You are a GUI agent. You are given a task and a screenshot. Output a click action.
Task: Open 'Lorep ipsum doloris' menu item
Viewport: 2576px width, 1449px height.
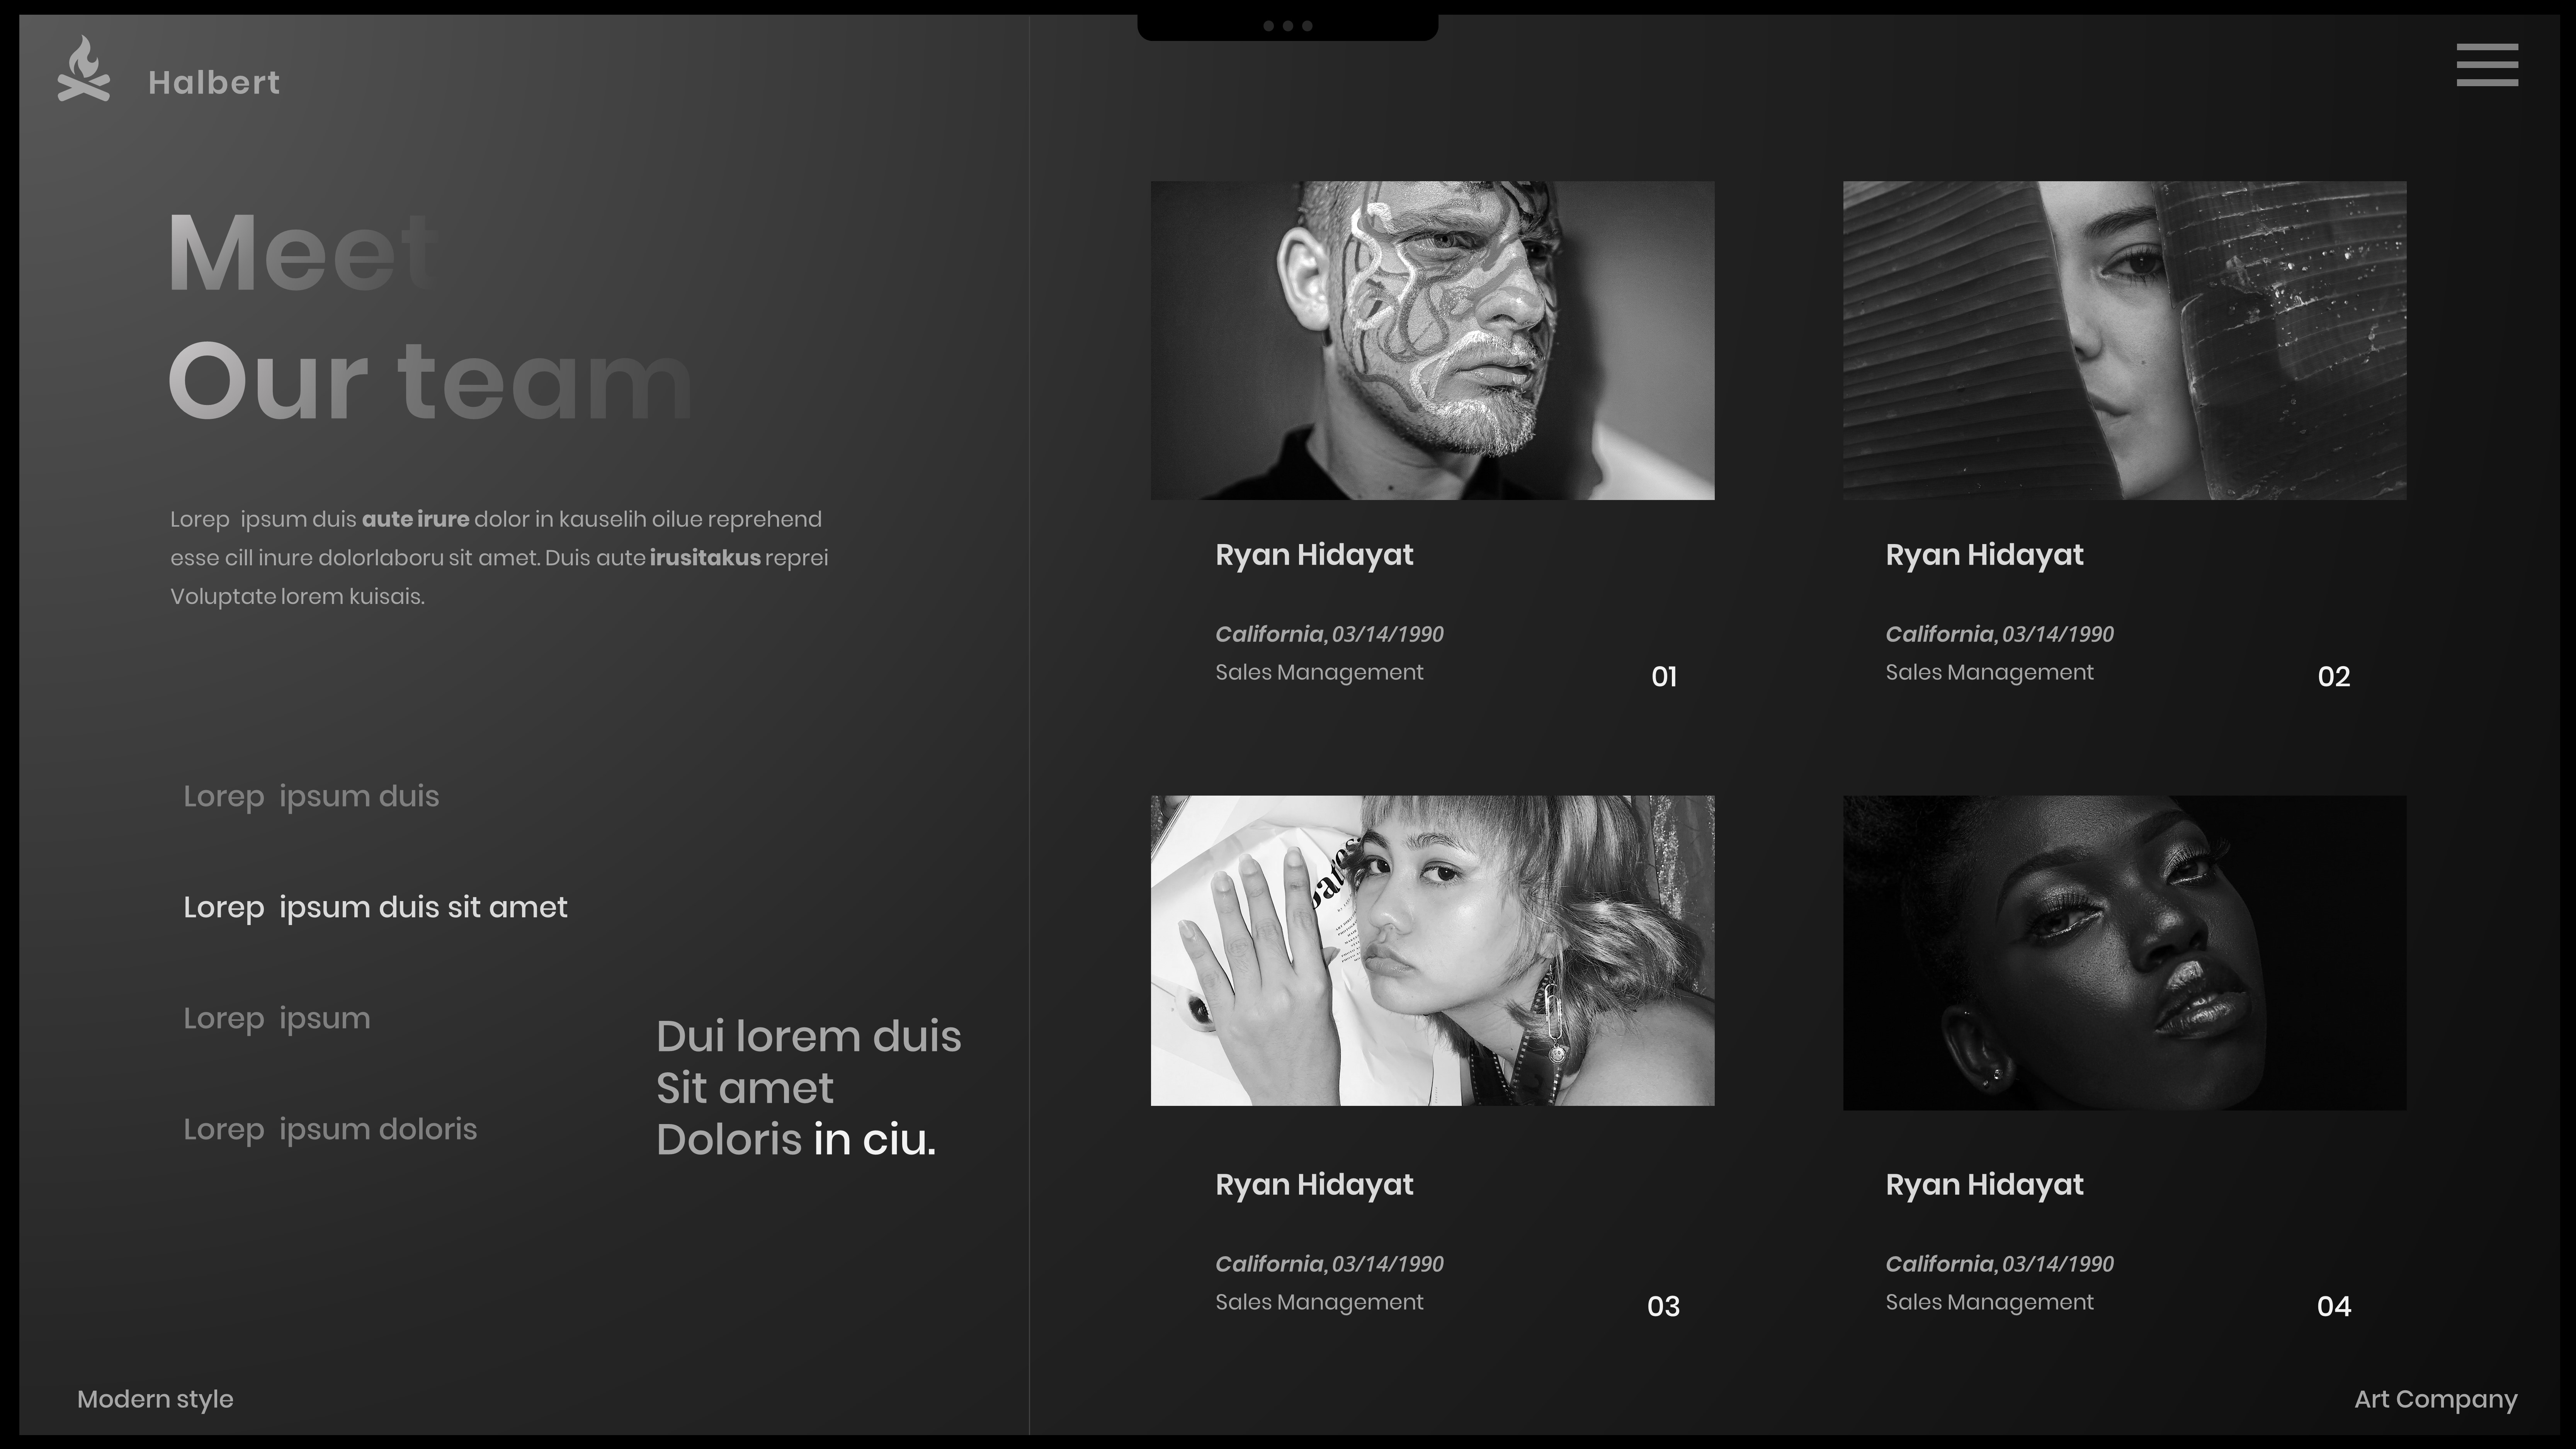[330, 1129]
